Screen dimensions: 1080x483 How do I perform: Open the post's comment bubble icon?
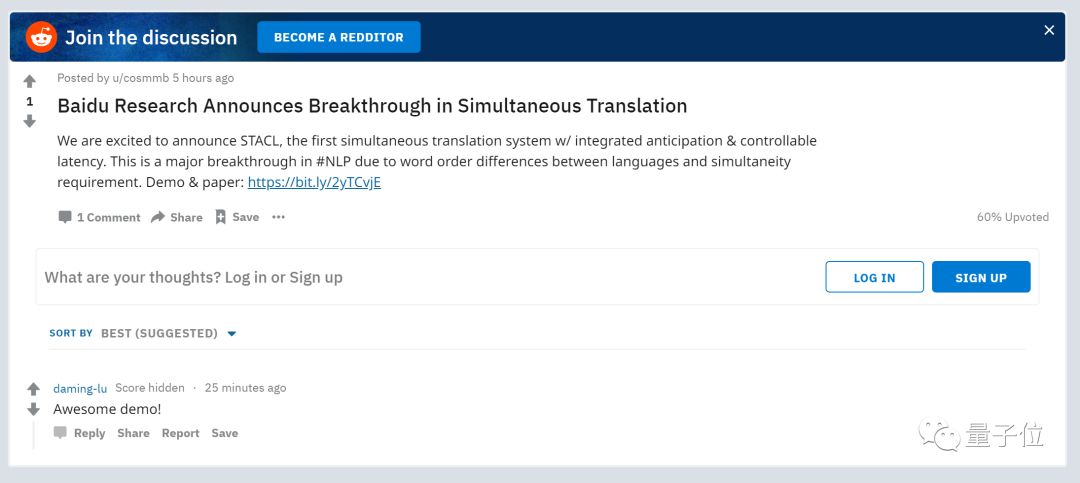(x=65, y=217)
